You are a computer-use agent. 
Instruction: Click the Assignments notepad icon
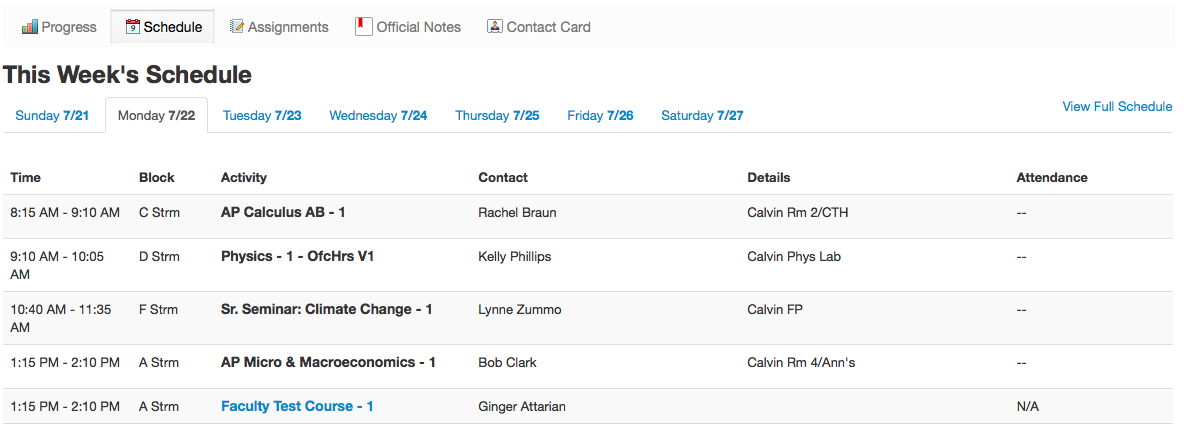point(237,27)
